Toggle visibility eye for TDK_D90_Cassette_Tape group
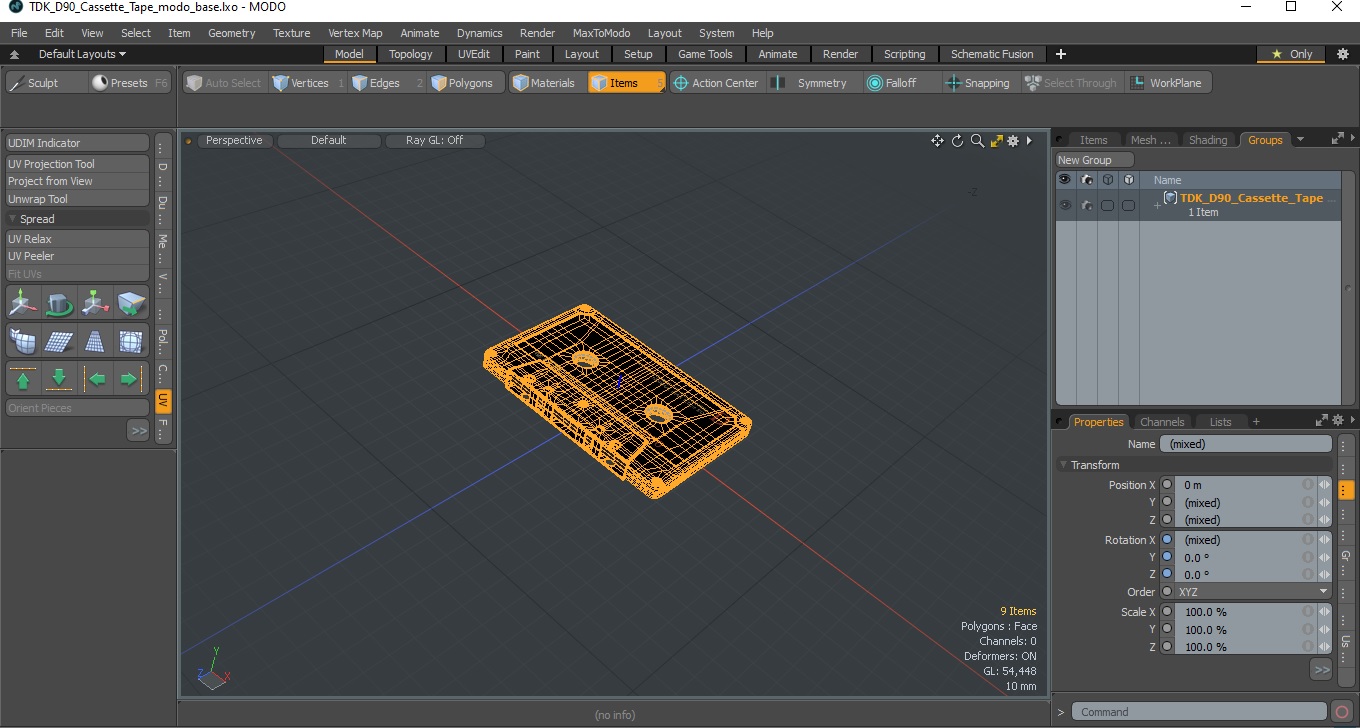This screenshot has height=728, width=1360. (x=1065, y=205)
